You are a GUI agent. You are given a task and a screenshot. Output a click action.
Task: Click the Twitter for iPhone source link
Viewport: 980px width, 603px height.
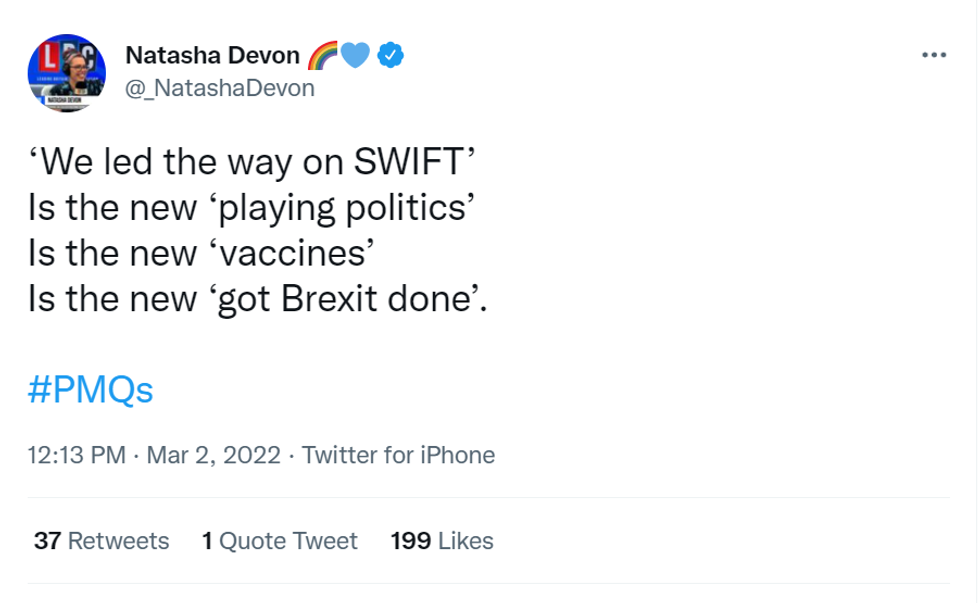tap(398, 455)
